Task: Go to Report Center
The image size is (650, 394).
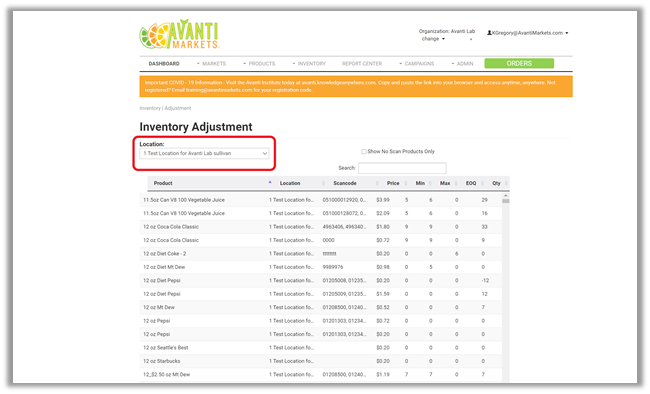Action: tap(362, 63)
